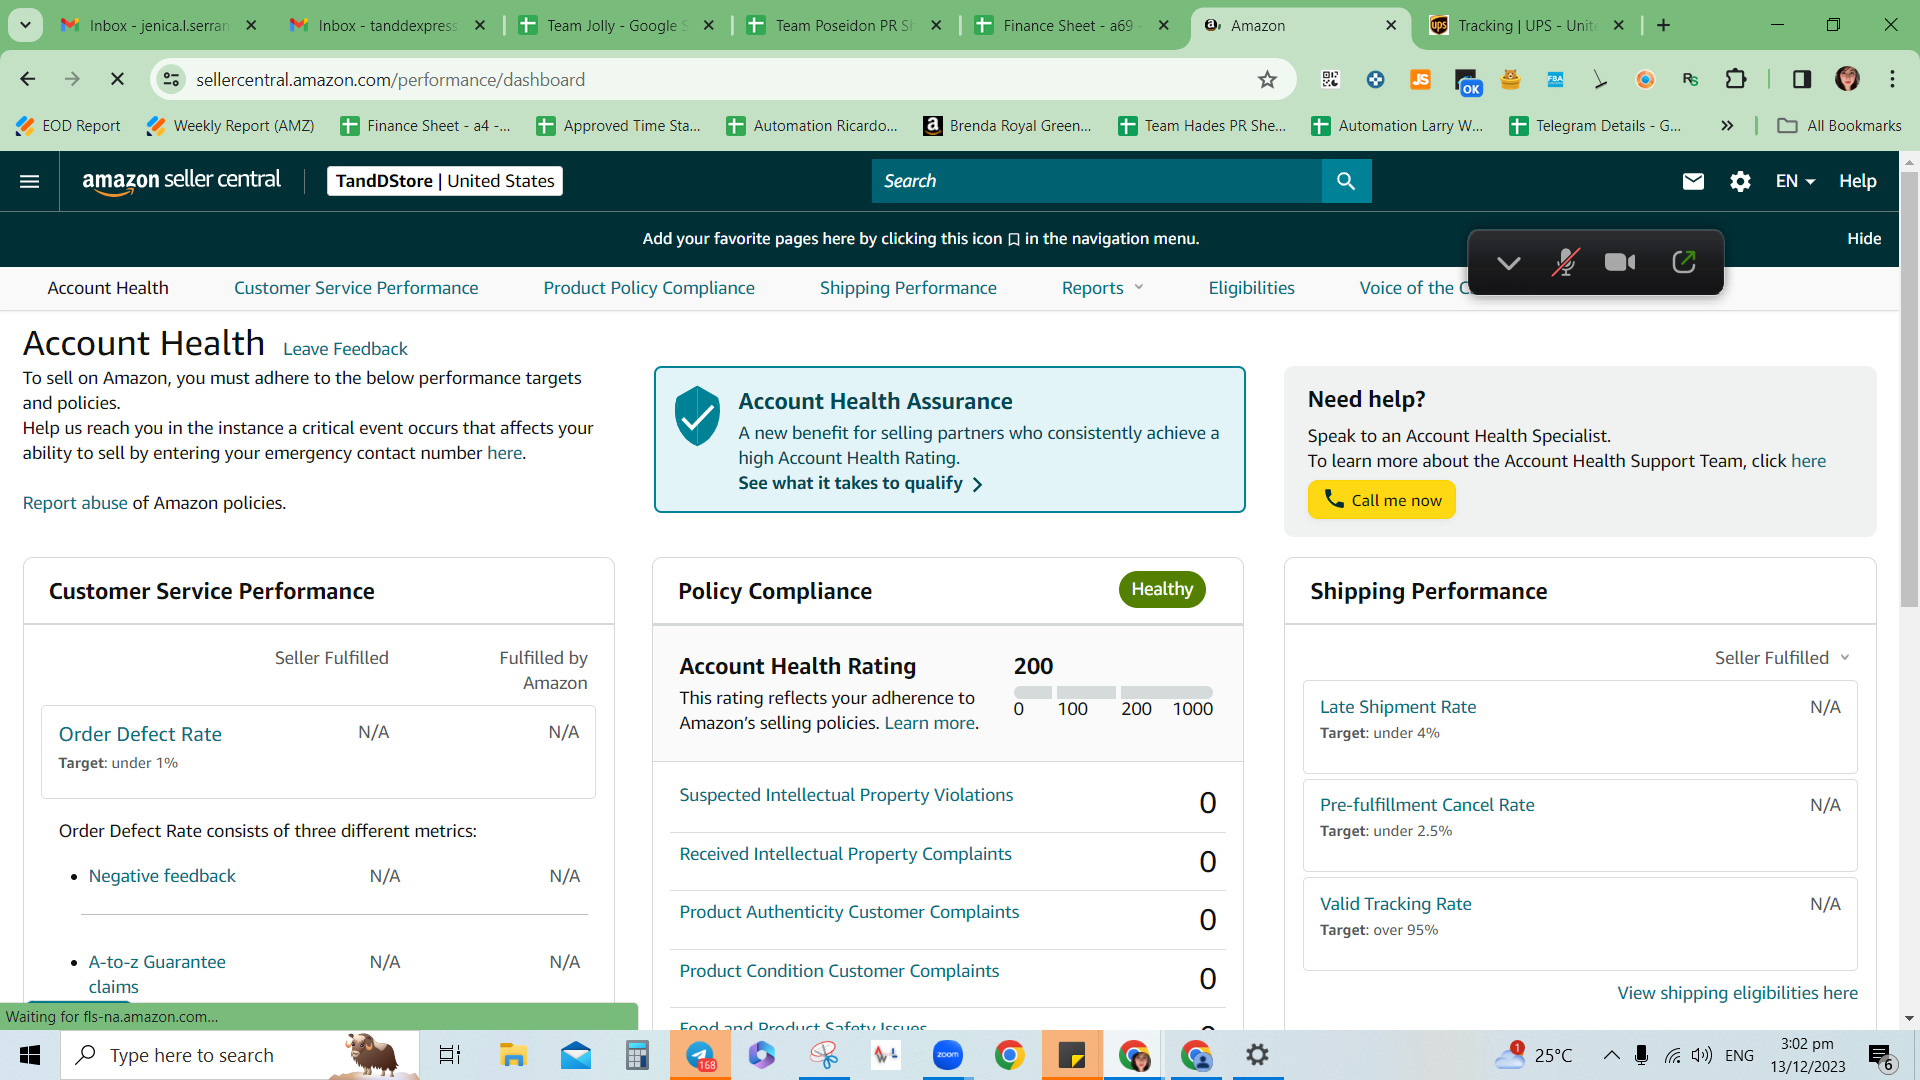Open the Windows Start menu

(30, 1055)
